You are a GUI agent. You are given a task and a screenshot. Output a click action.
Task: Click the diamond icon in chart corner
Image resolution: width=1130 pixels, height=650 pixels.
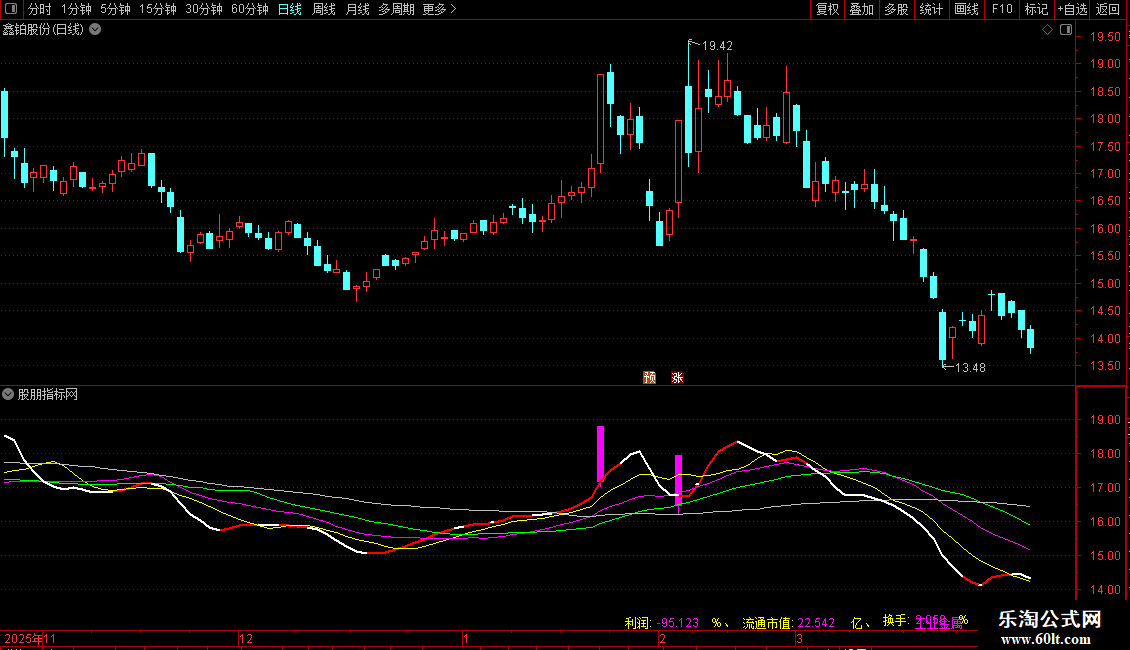(1047, 30)
